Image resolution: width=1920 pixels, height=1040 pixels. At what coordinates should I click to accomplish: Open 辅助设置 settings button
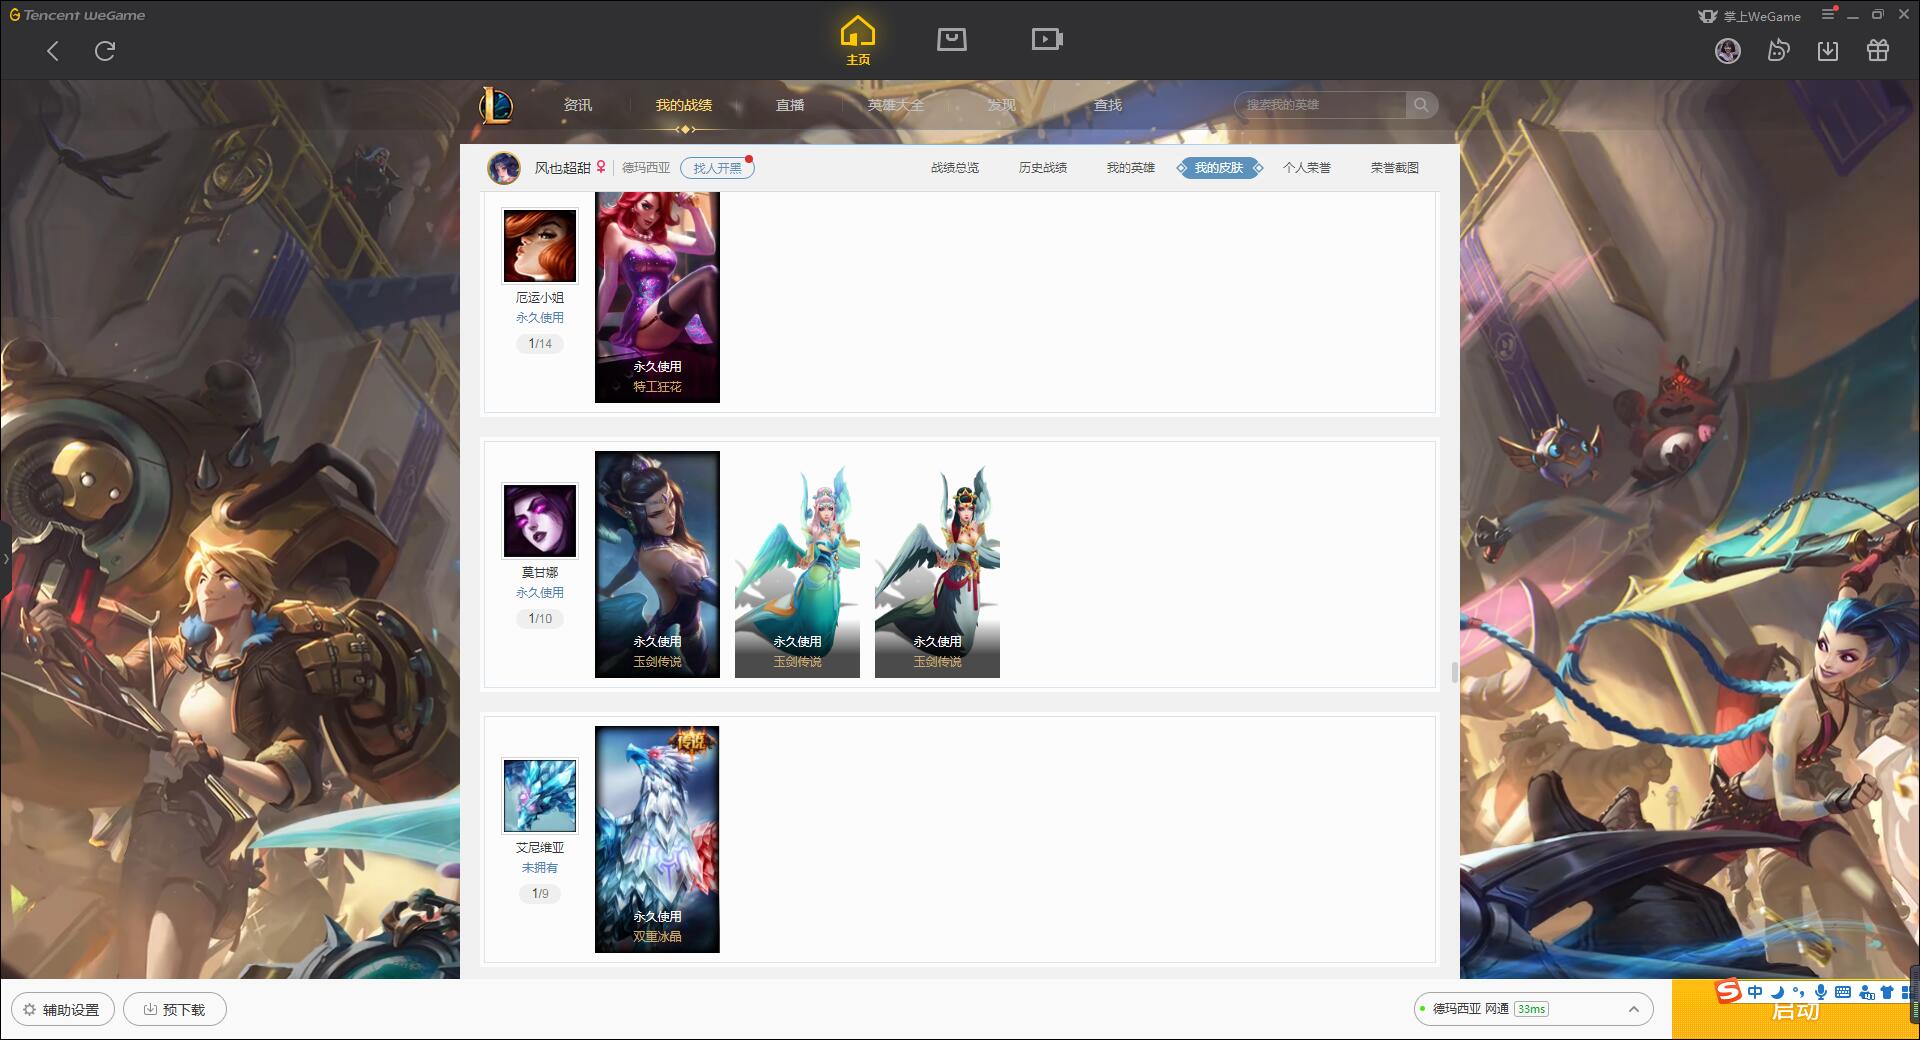pyautogui.click(x=62, y=1009)
